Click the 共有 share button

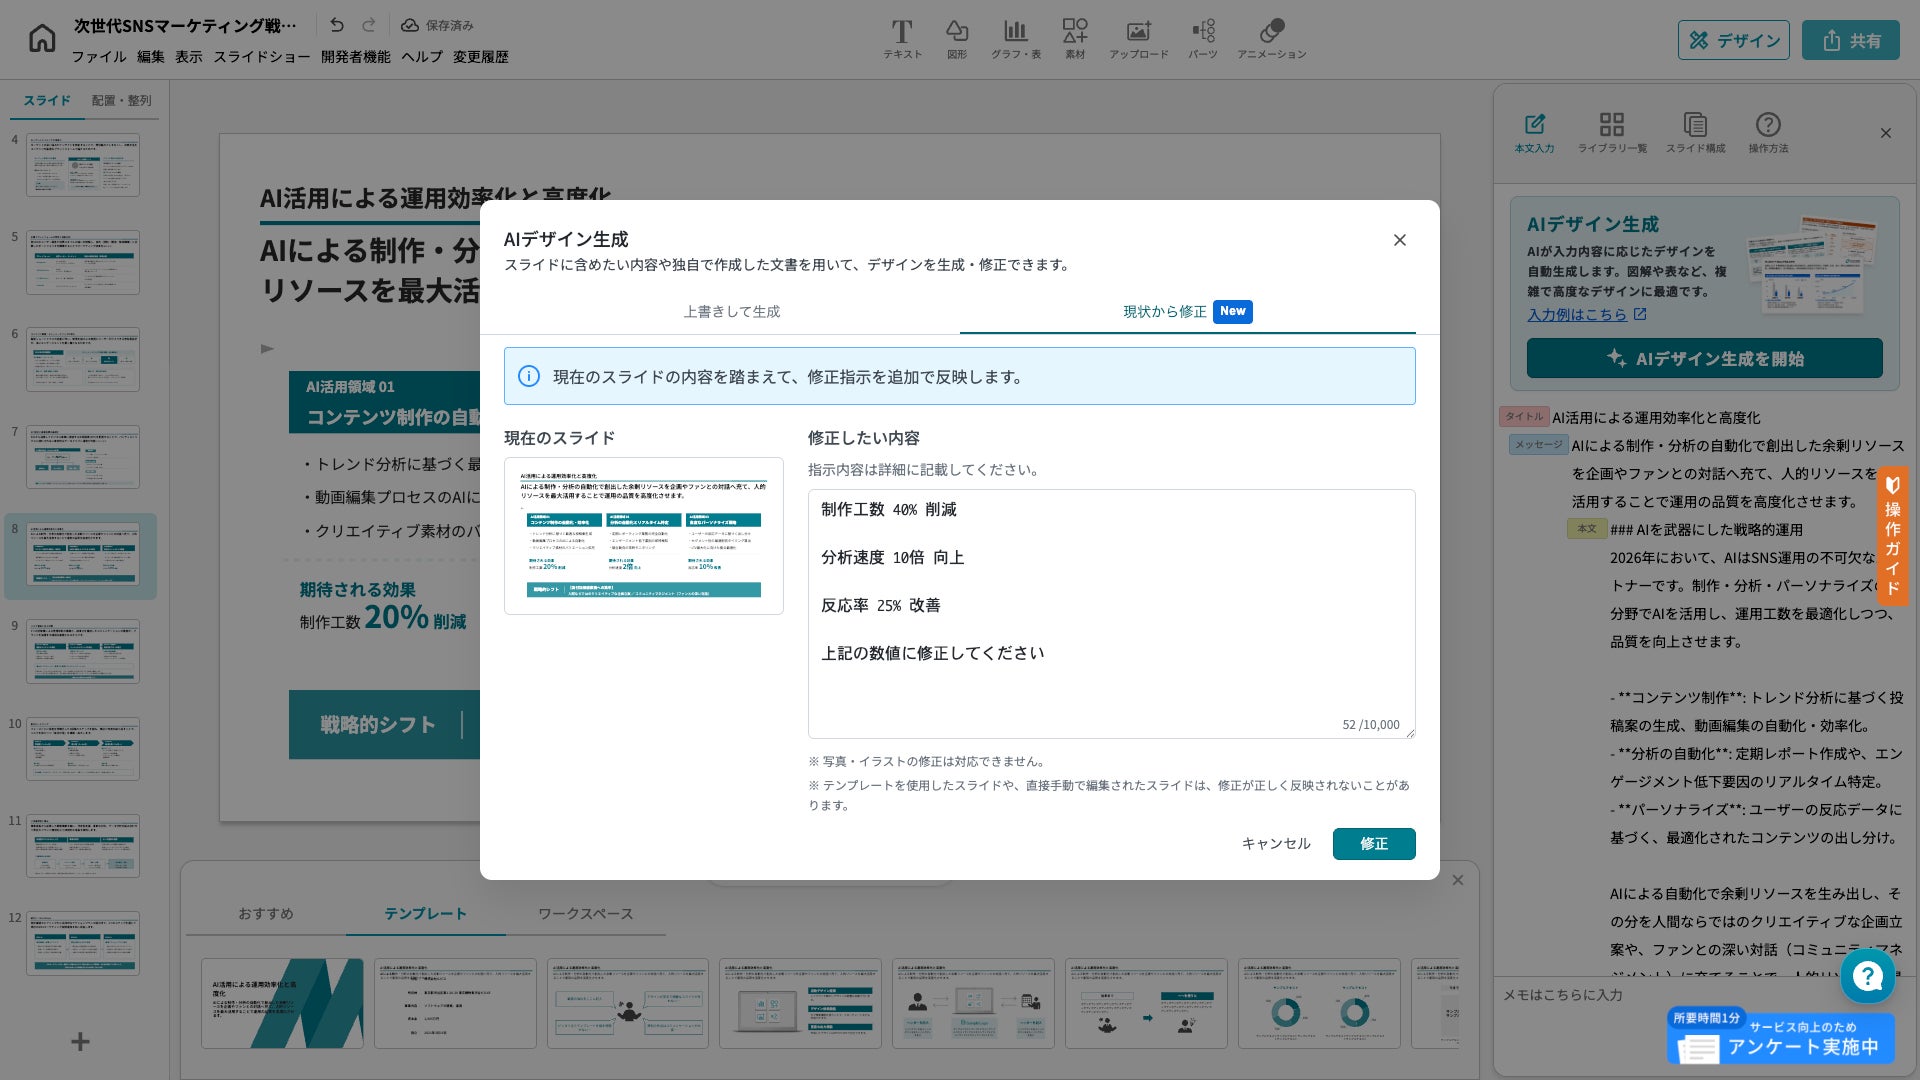(x=1851, y=40)
